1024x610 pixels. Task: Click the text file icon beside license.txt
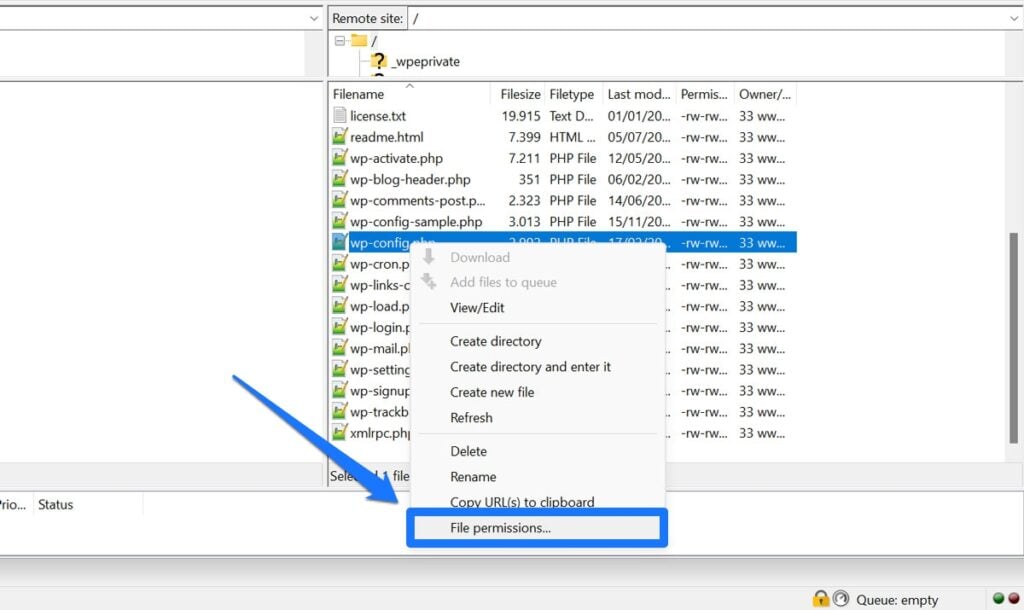tap(340, 115)
